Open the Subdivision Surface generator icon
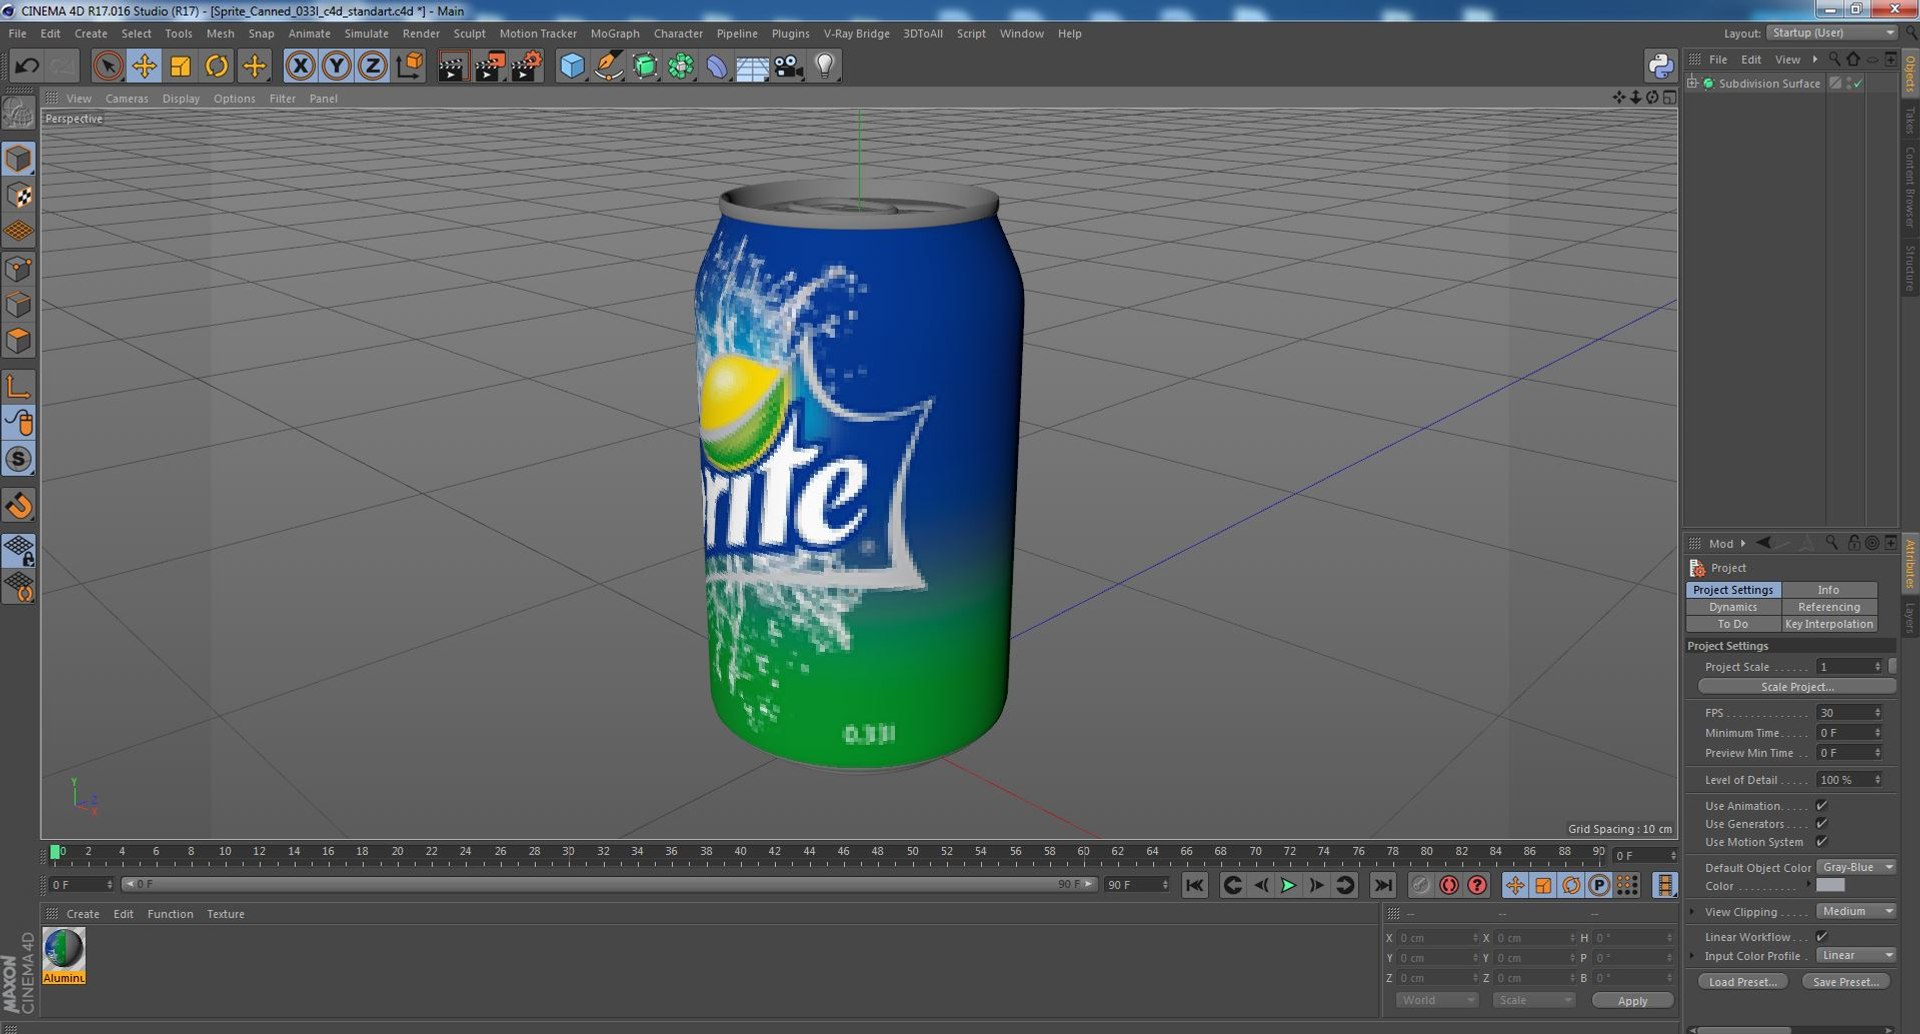The height and width of the screenshot is (1034, 1920). [645, 66]
